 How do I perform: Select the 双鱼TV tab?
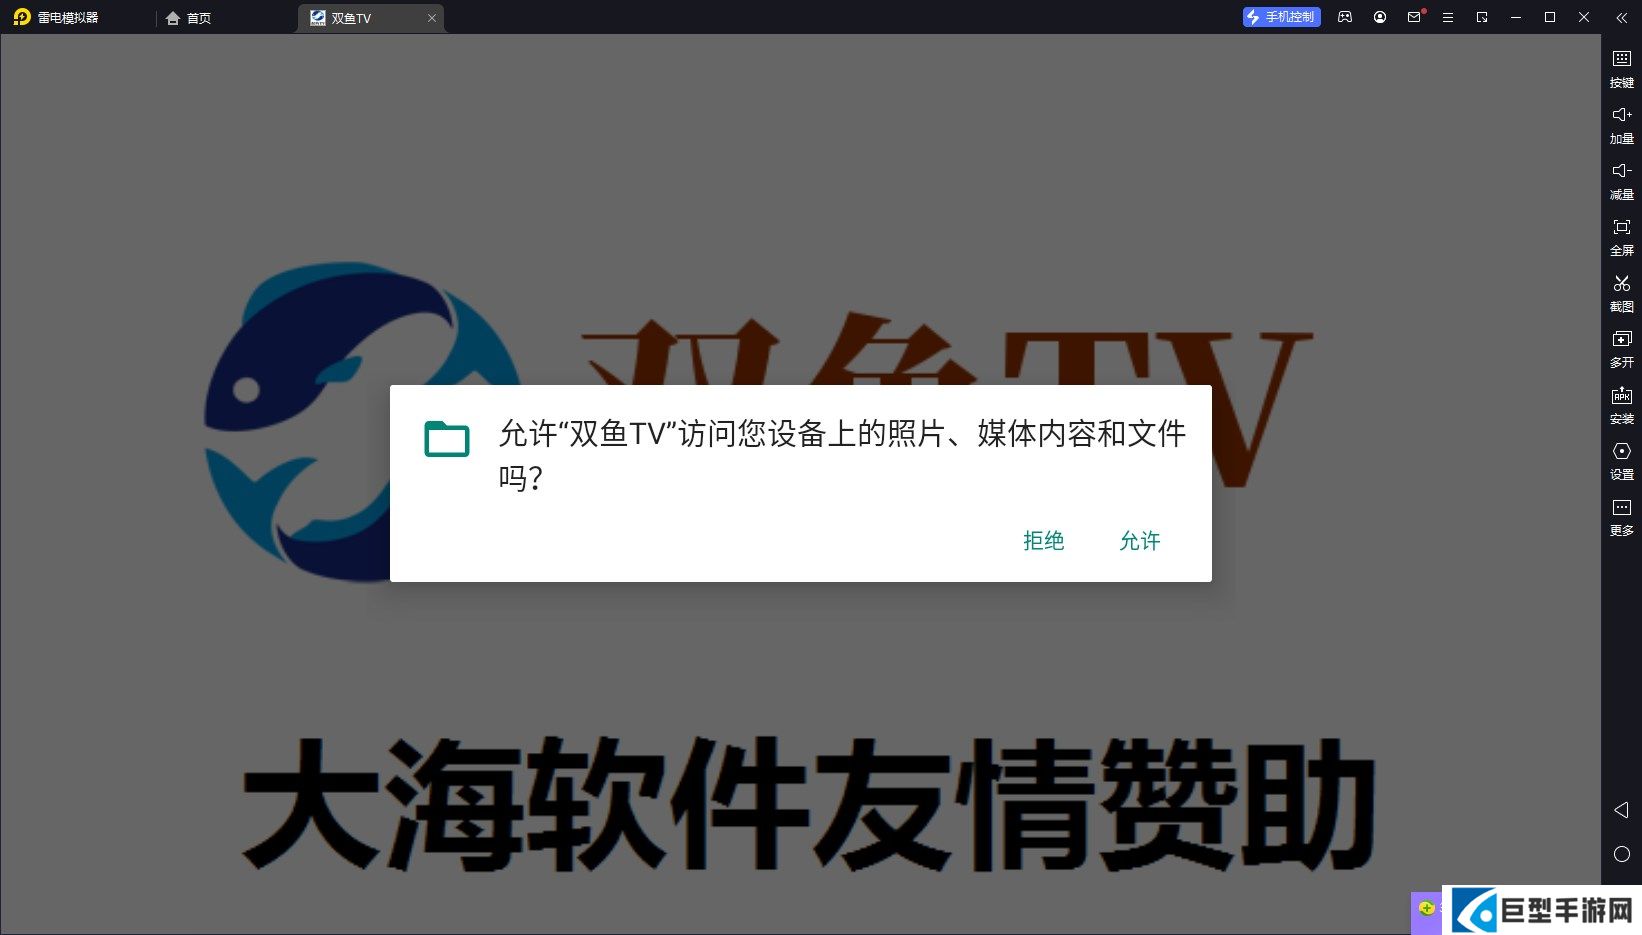pos(360,18)
